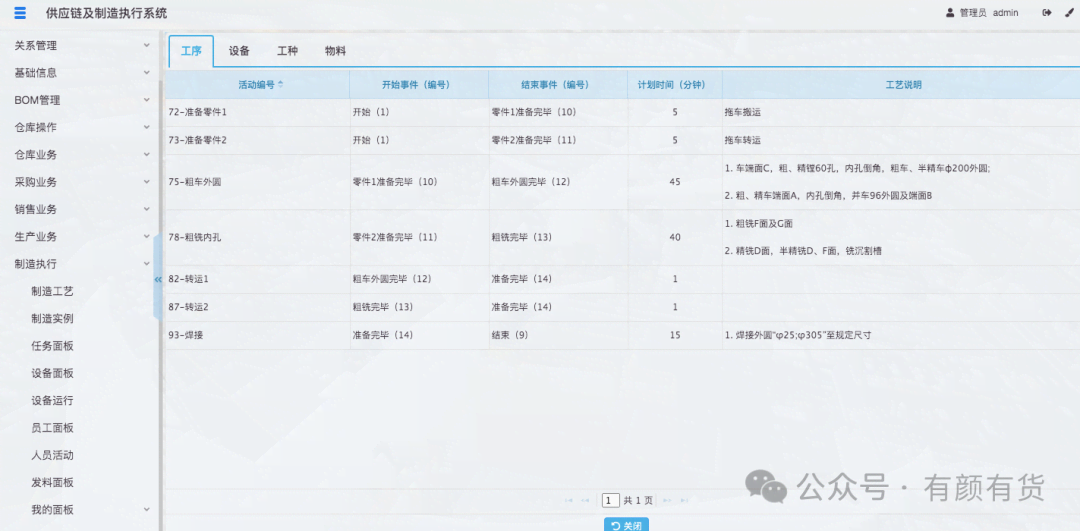Open the theme brush icon
Image resolution: width=1080 pixels, height=531 pixels.
click(x=1067, y=13)
